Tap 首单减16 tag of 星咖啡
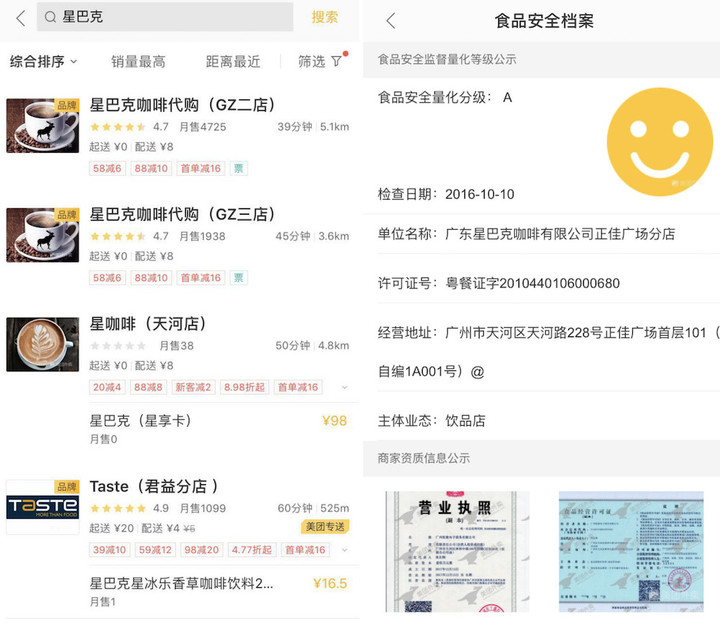 (298, 387)
